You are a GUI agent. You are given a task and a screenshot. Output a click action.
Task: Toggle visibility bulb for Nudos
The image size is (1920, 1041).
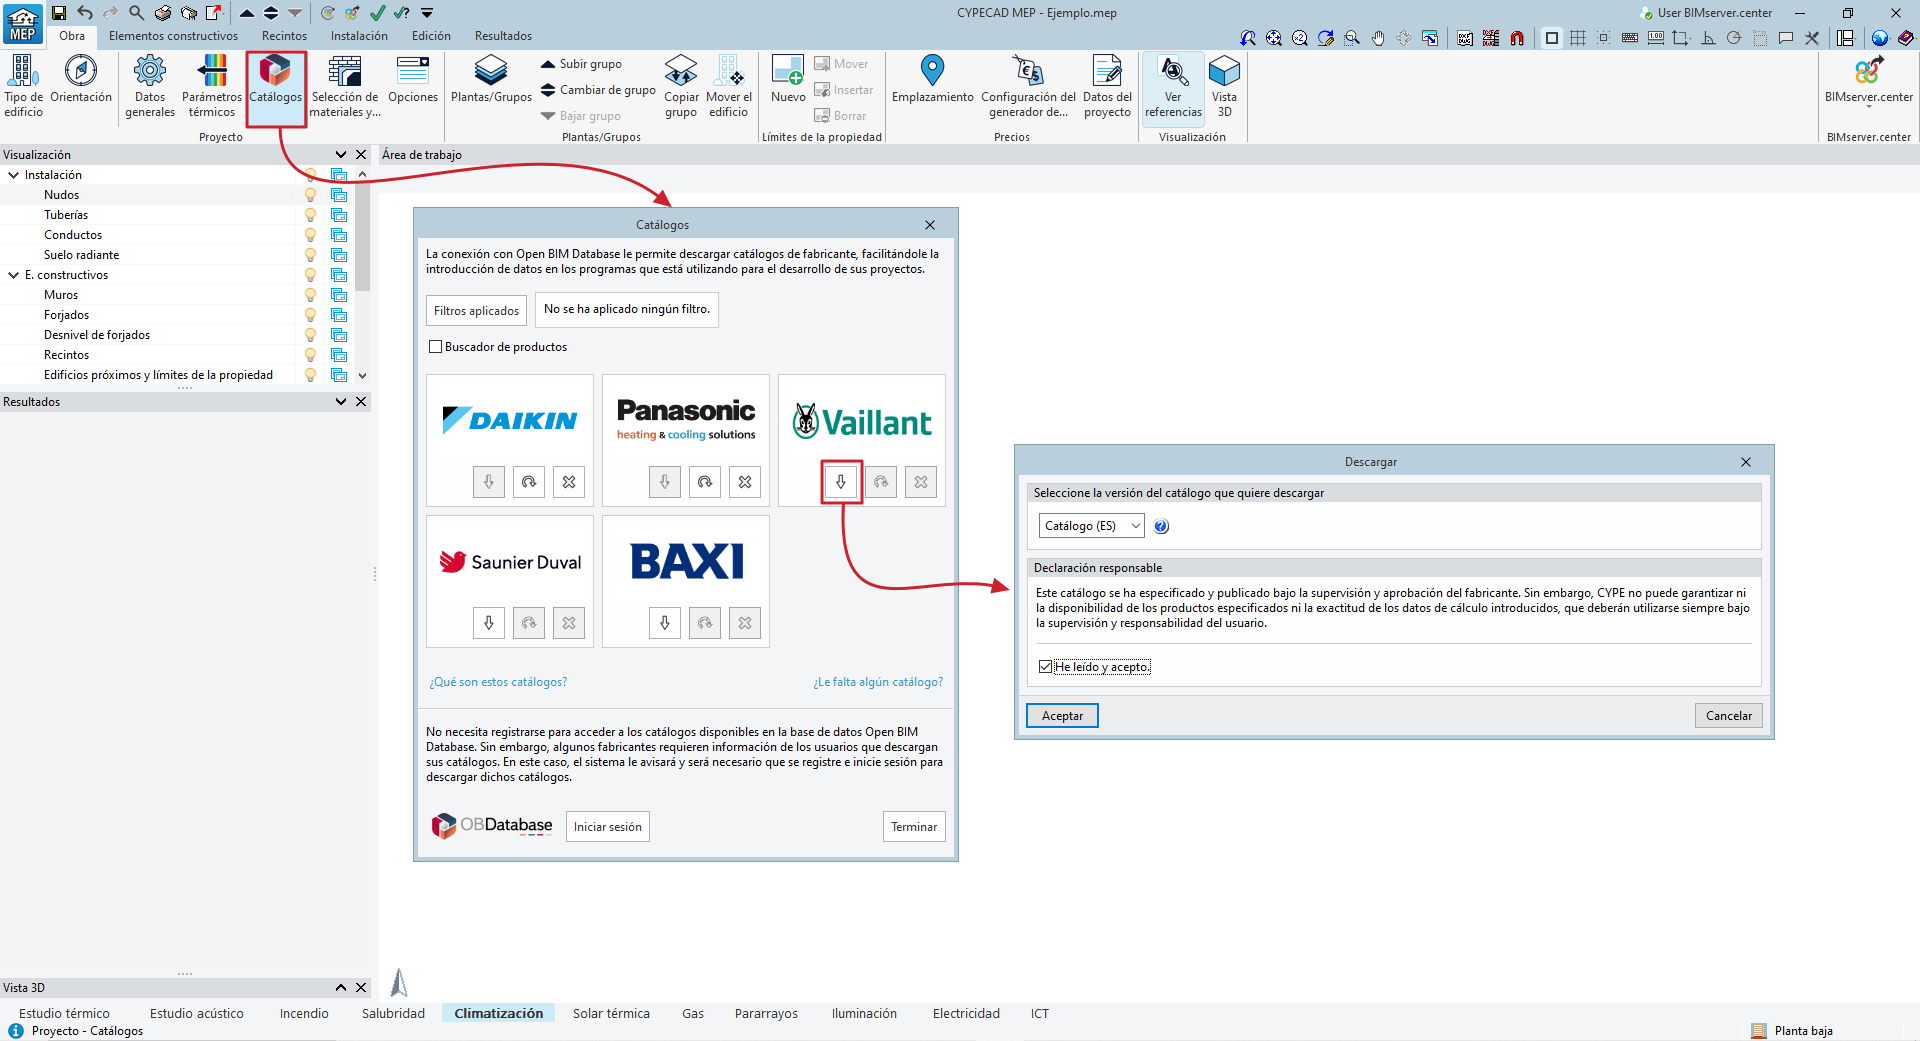(x=310, y=195)
